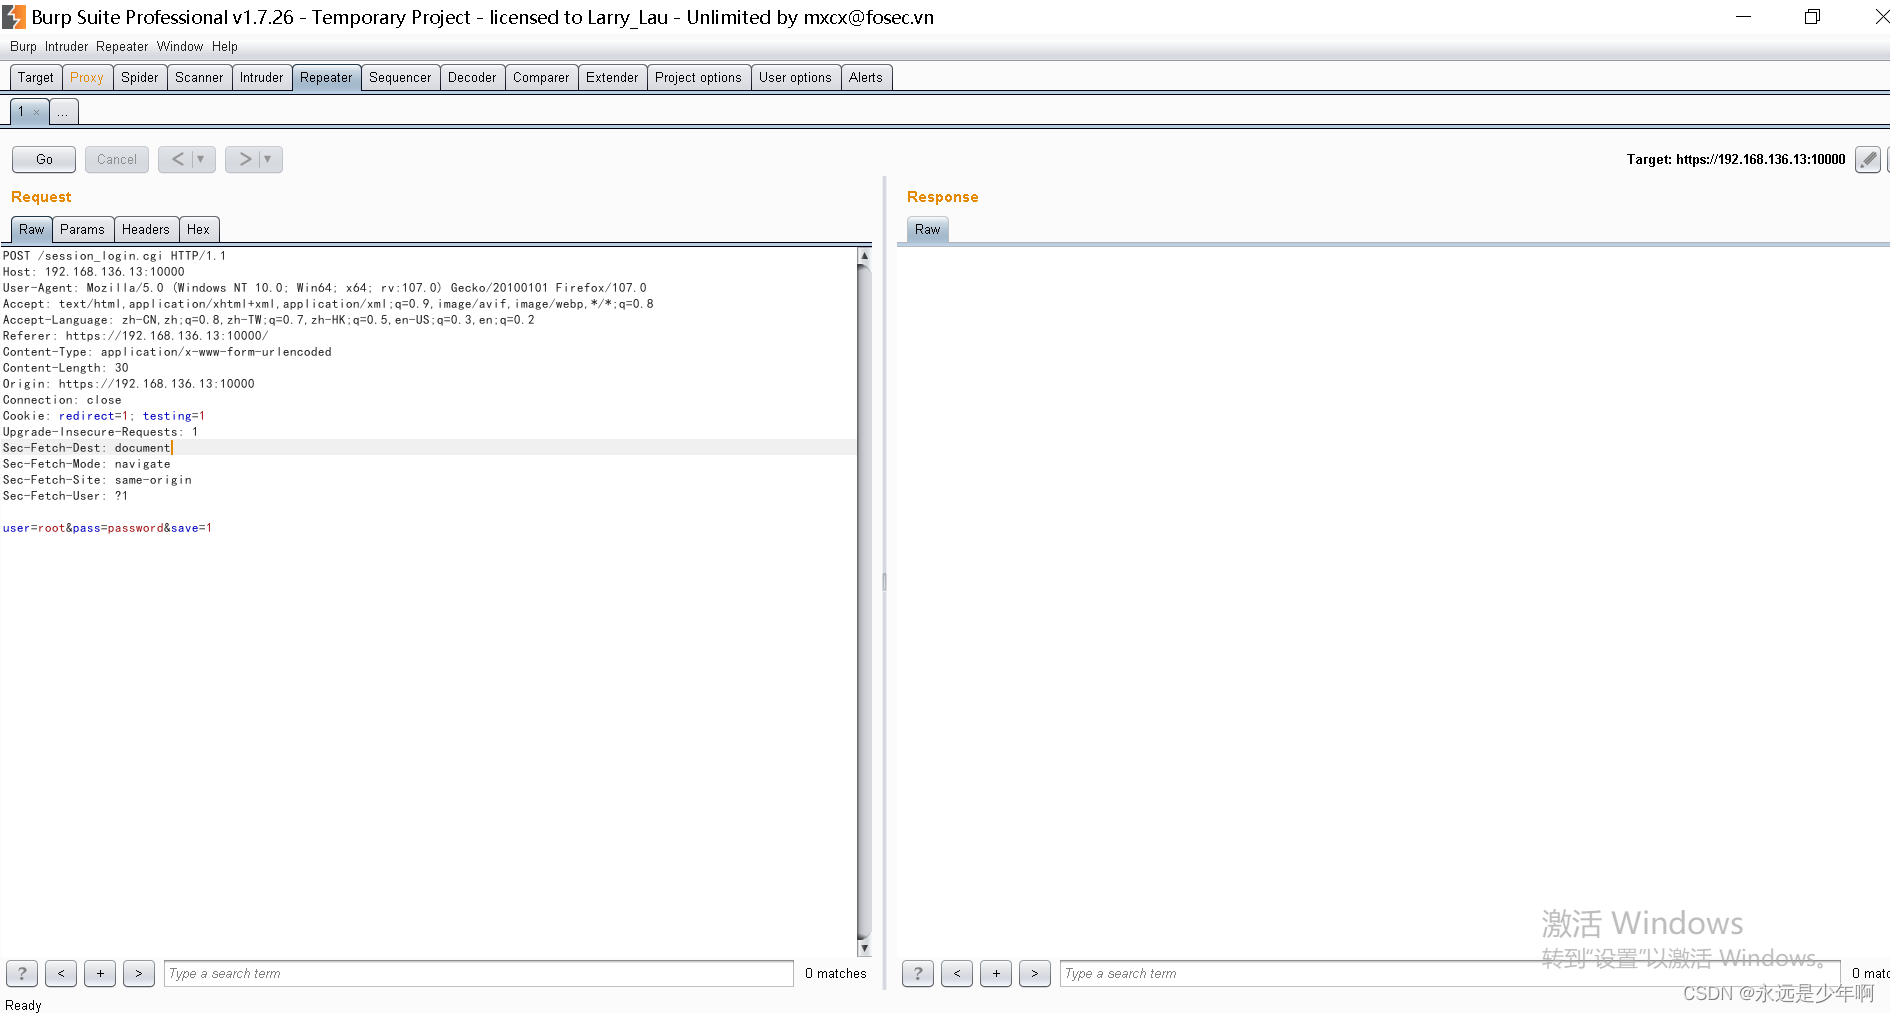
Task: Click the Connection: close header line
Action: [62, 400]
